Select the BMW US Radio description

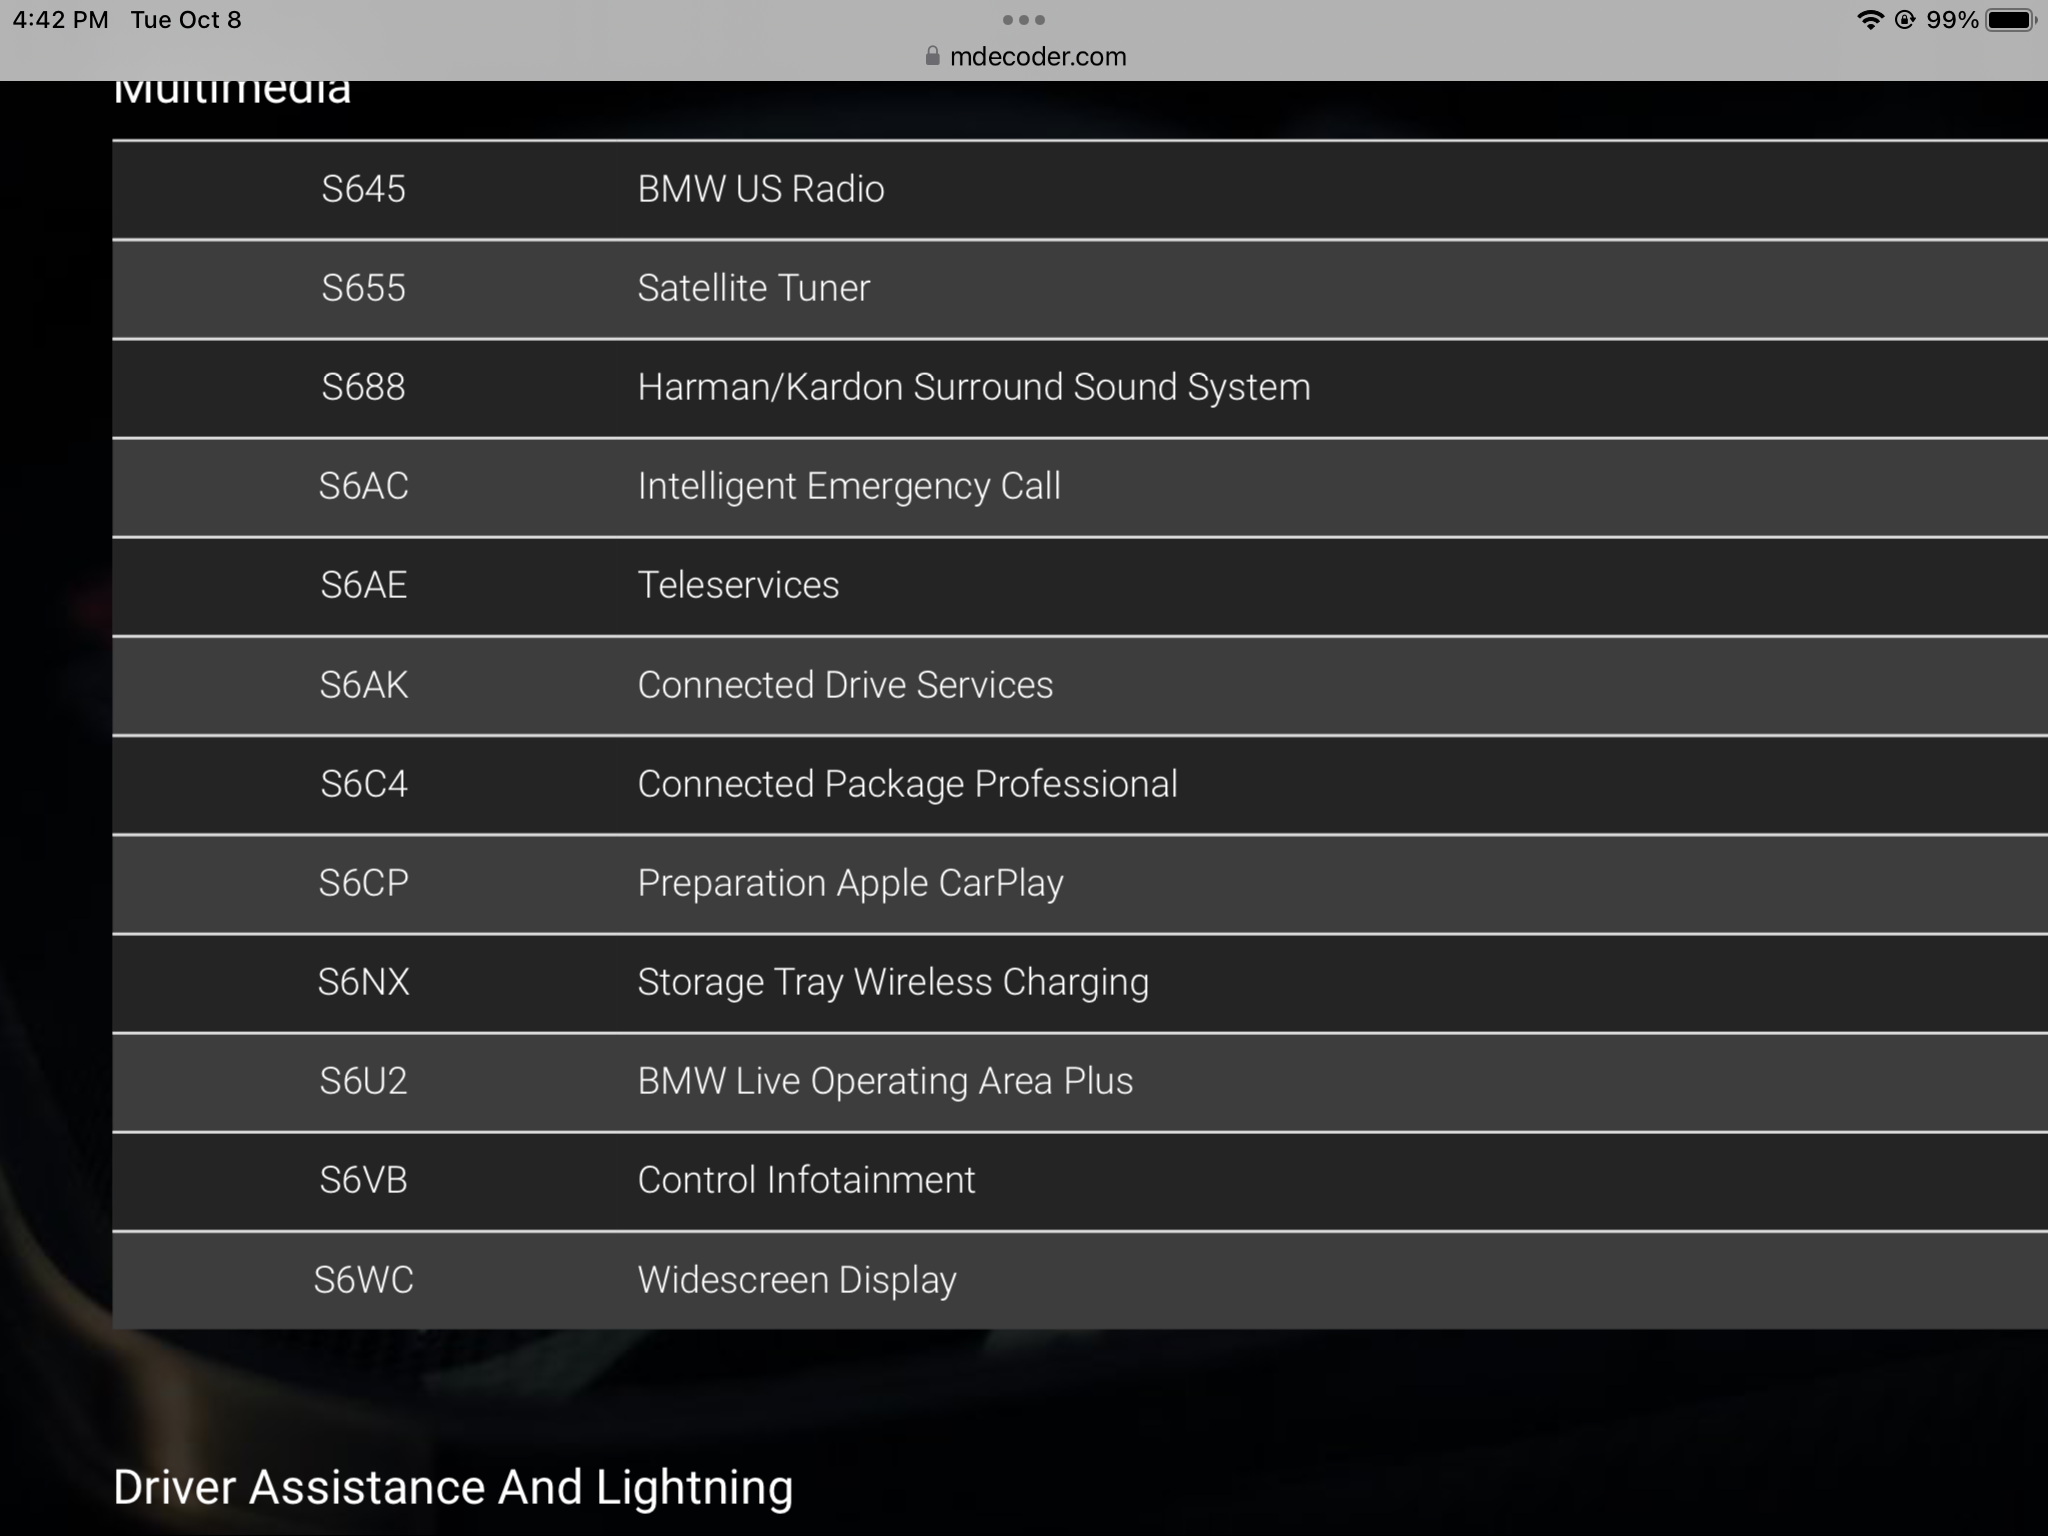(761, 189)
